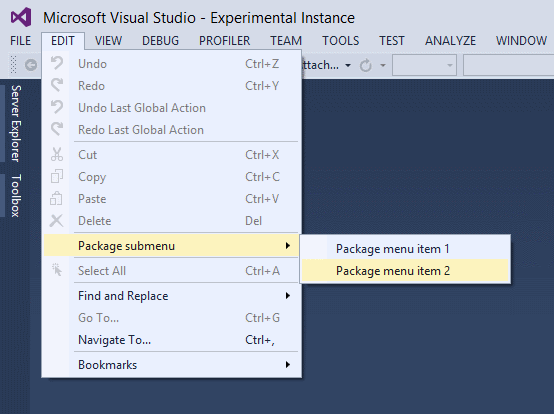Screen dimensions: 554x414
Task: Select Package menu item 1
Action: coord(405,249)
